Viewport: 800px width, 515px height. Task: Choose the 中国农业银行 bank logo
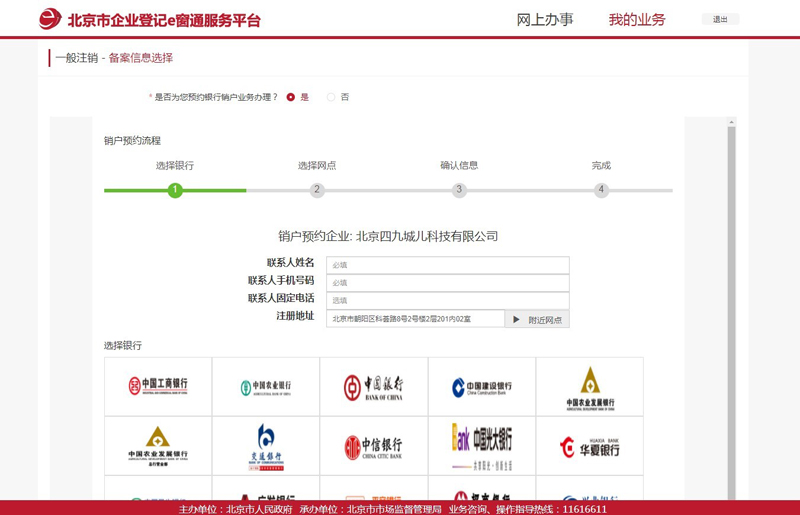[x=266, y=387]
